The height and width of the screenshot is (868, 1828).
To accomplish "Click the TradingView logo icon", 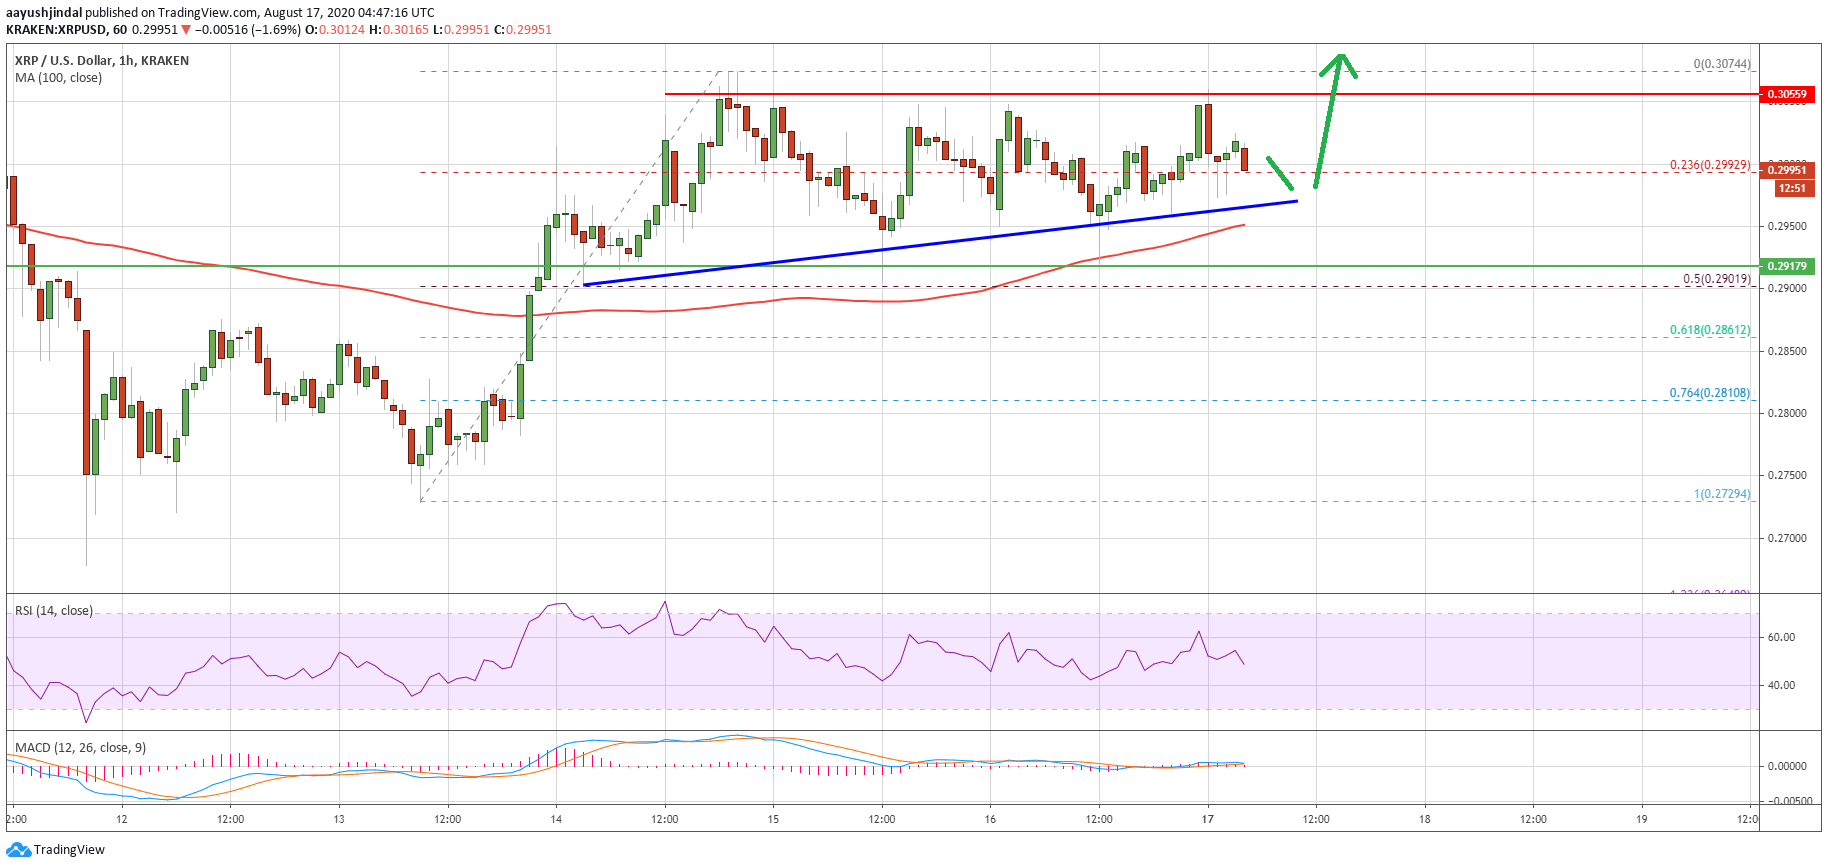I will click(x=18, y=850).
